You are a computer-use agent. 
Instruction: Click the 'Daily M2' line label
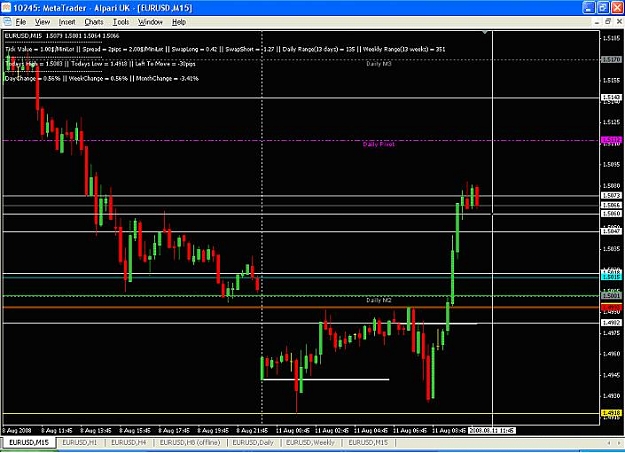coord(379,300)
